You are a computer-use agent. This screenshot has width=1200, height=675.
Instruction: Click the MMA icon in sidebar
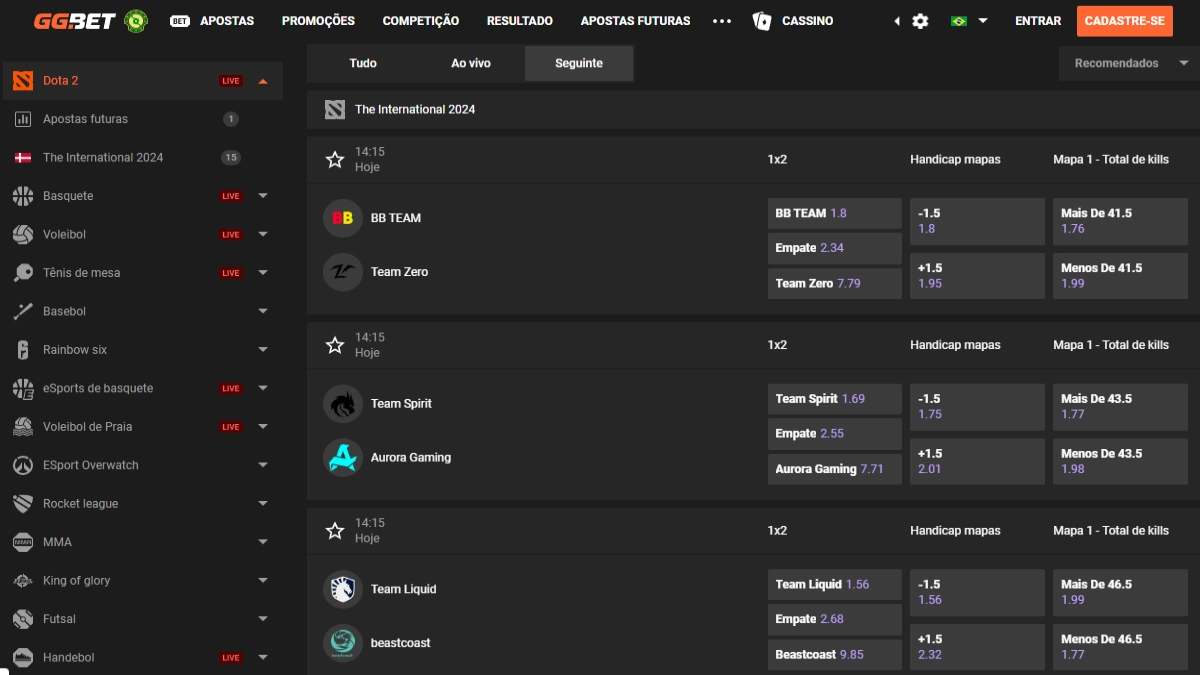tap(23, 543)
